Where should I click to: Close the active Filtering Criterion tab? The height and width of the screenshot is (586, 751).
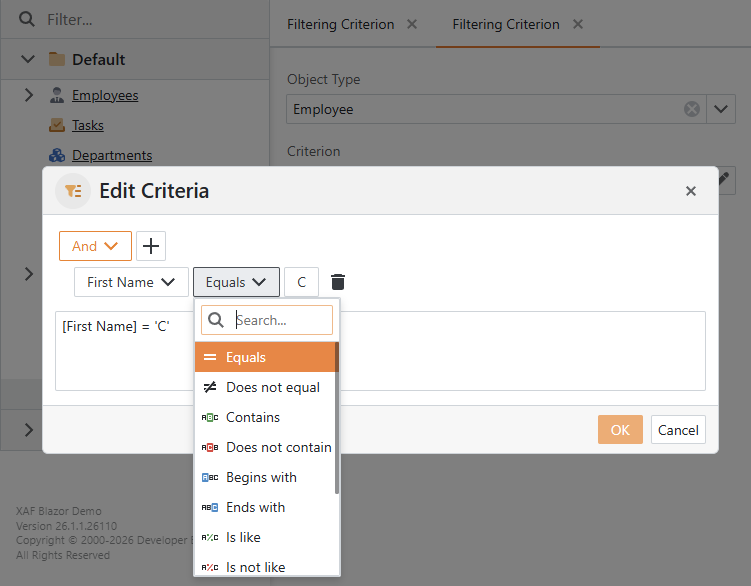(x=578, y=24)
